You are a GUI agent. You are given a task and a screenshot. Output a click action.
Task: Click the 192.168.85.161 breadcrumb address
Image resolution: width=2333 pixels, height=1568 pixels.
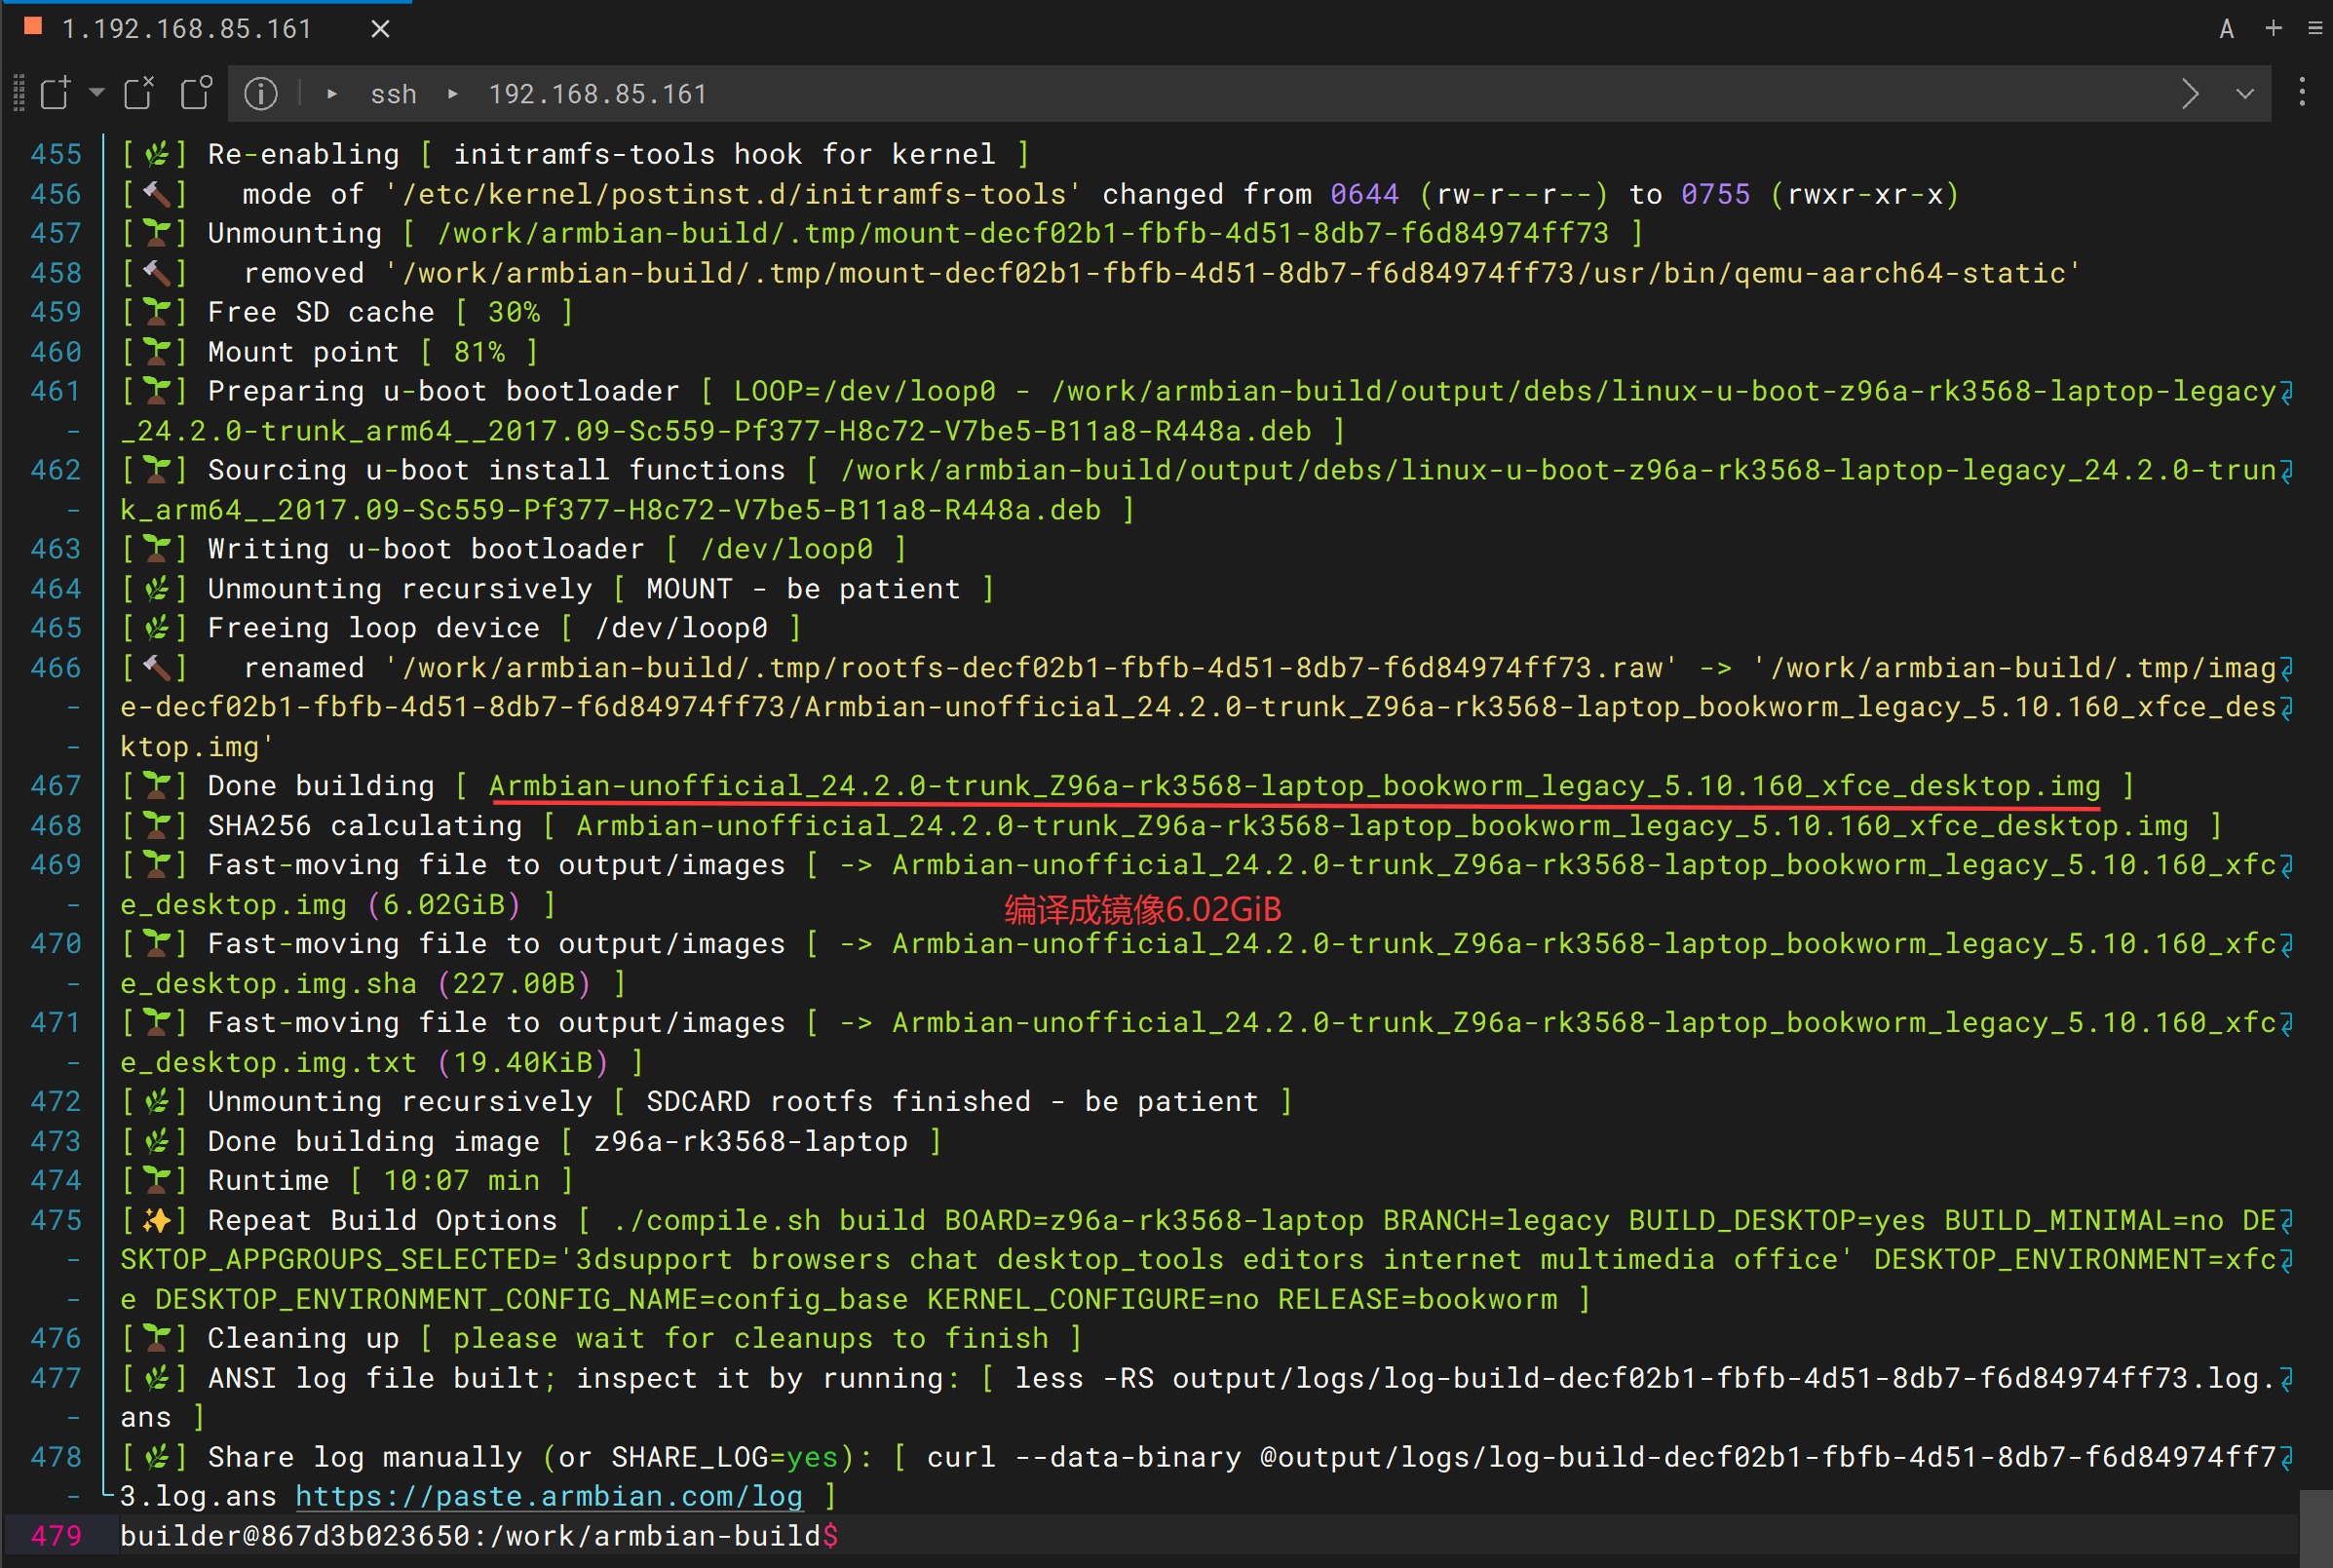click(597, 94)
